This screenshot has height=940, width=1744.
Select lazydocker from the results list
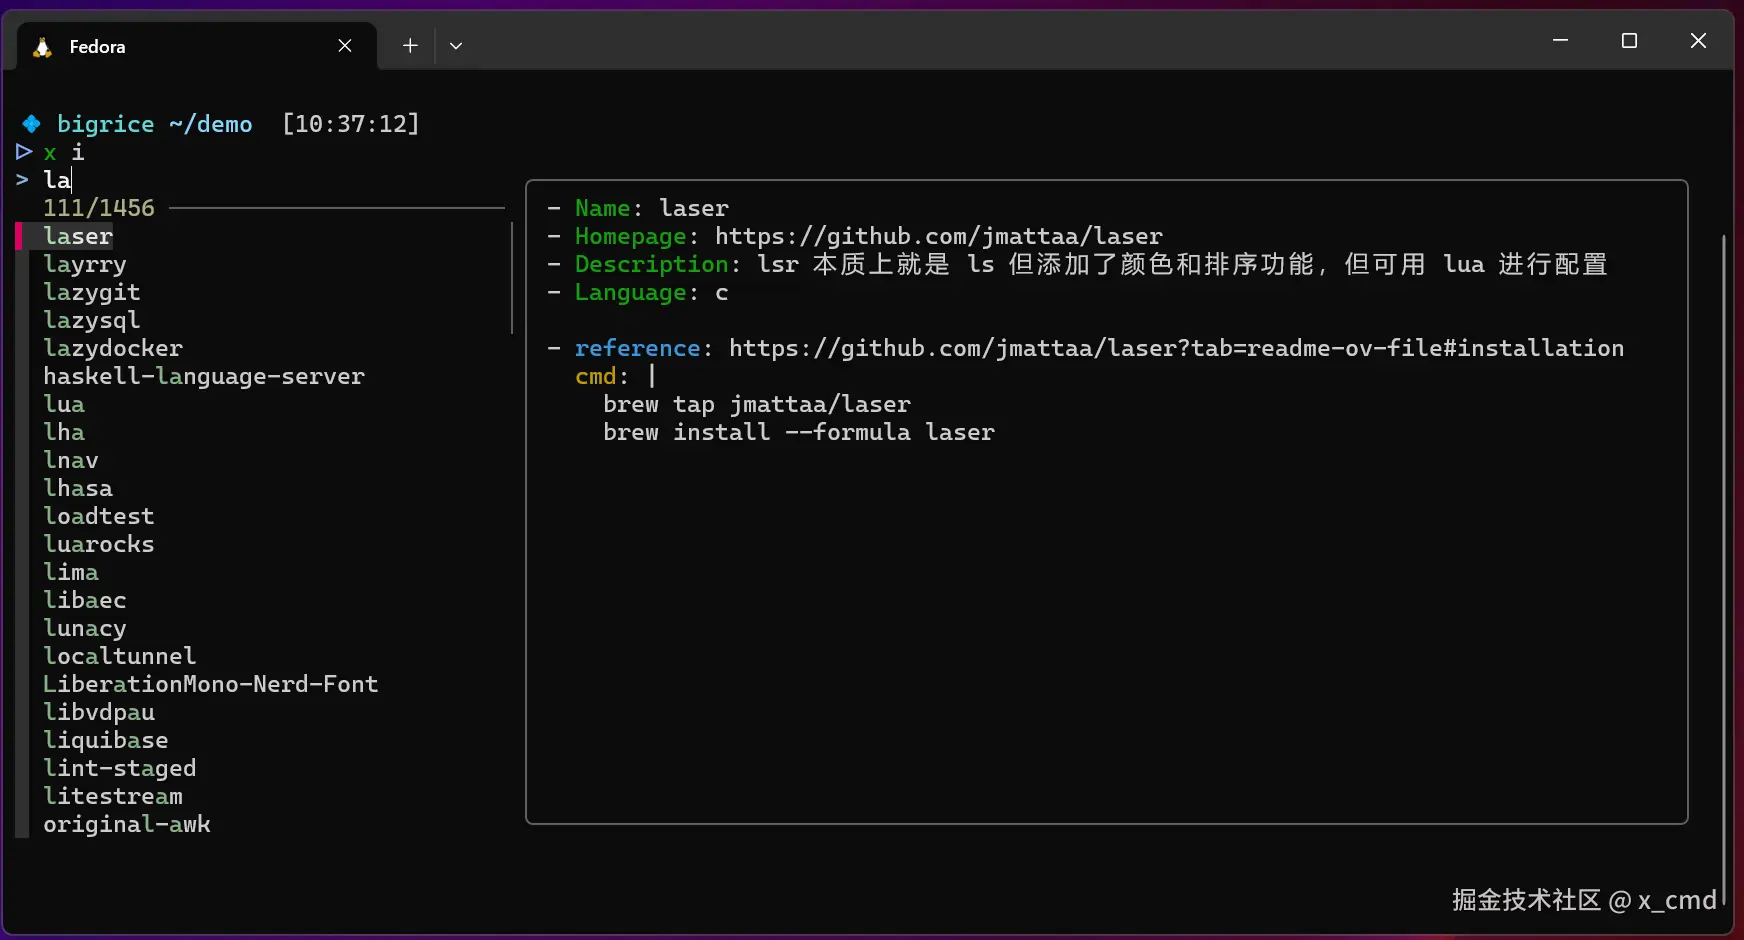(x=112, y=348)
